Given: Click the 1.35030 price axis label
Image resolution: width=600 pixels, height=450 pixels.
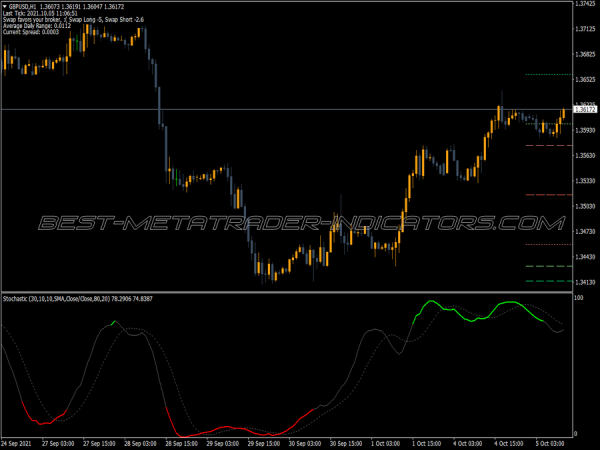Looking at the screenshot, I should (585, 206).
